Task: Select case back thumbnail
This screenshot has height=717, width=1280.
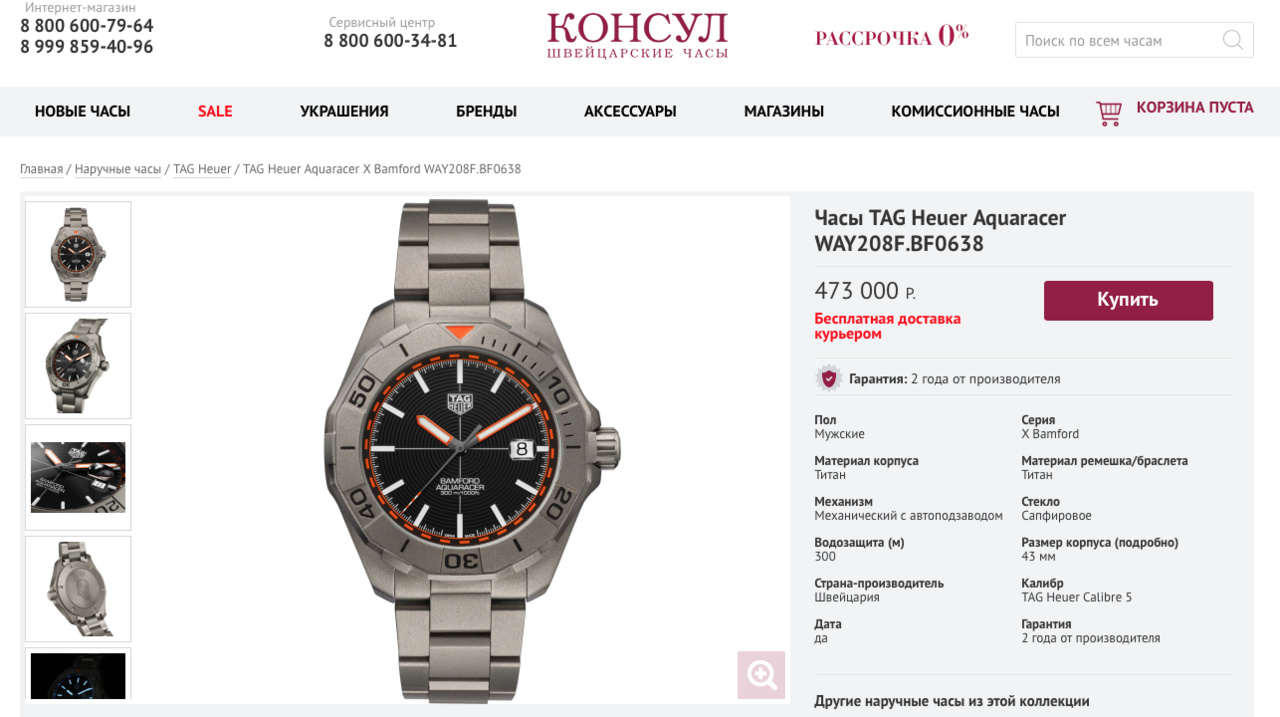Action: [x=78, y=589]
